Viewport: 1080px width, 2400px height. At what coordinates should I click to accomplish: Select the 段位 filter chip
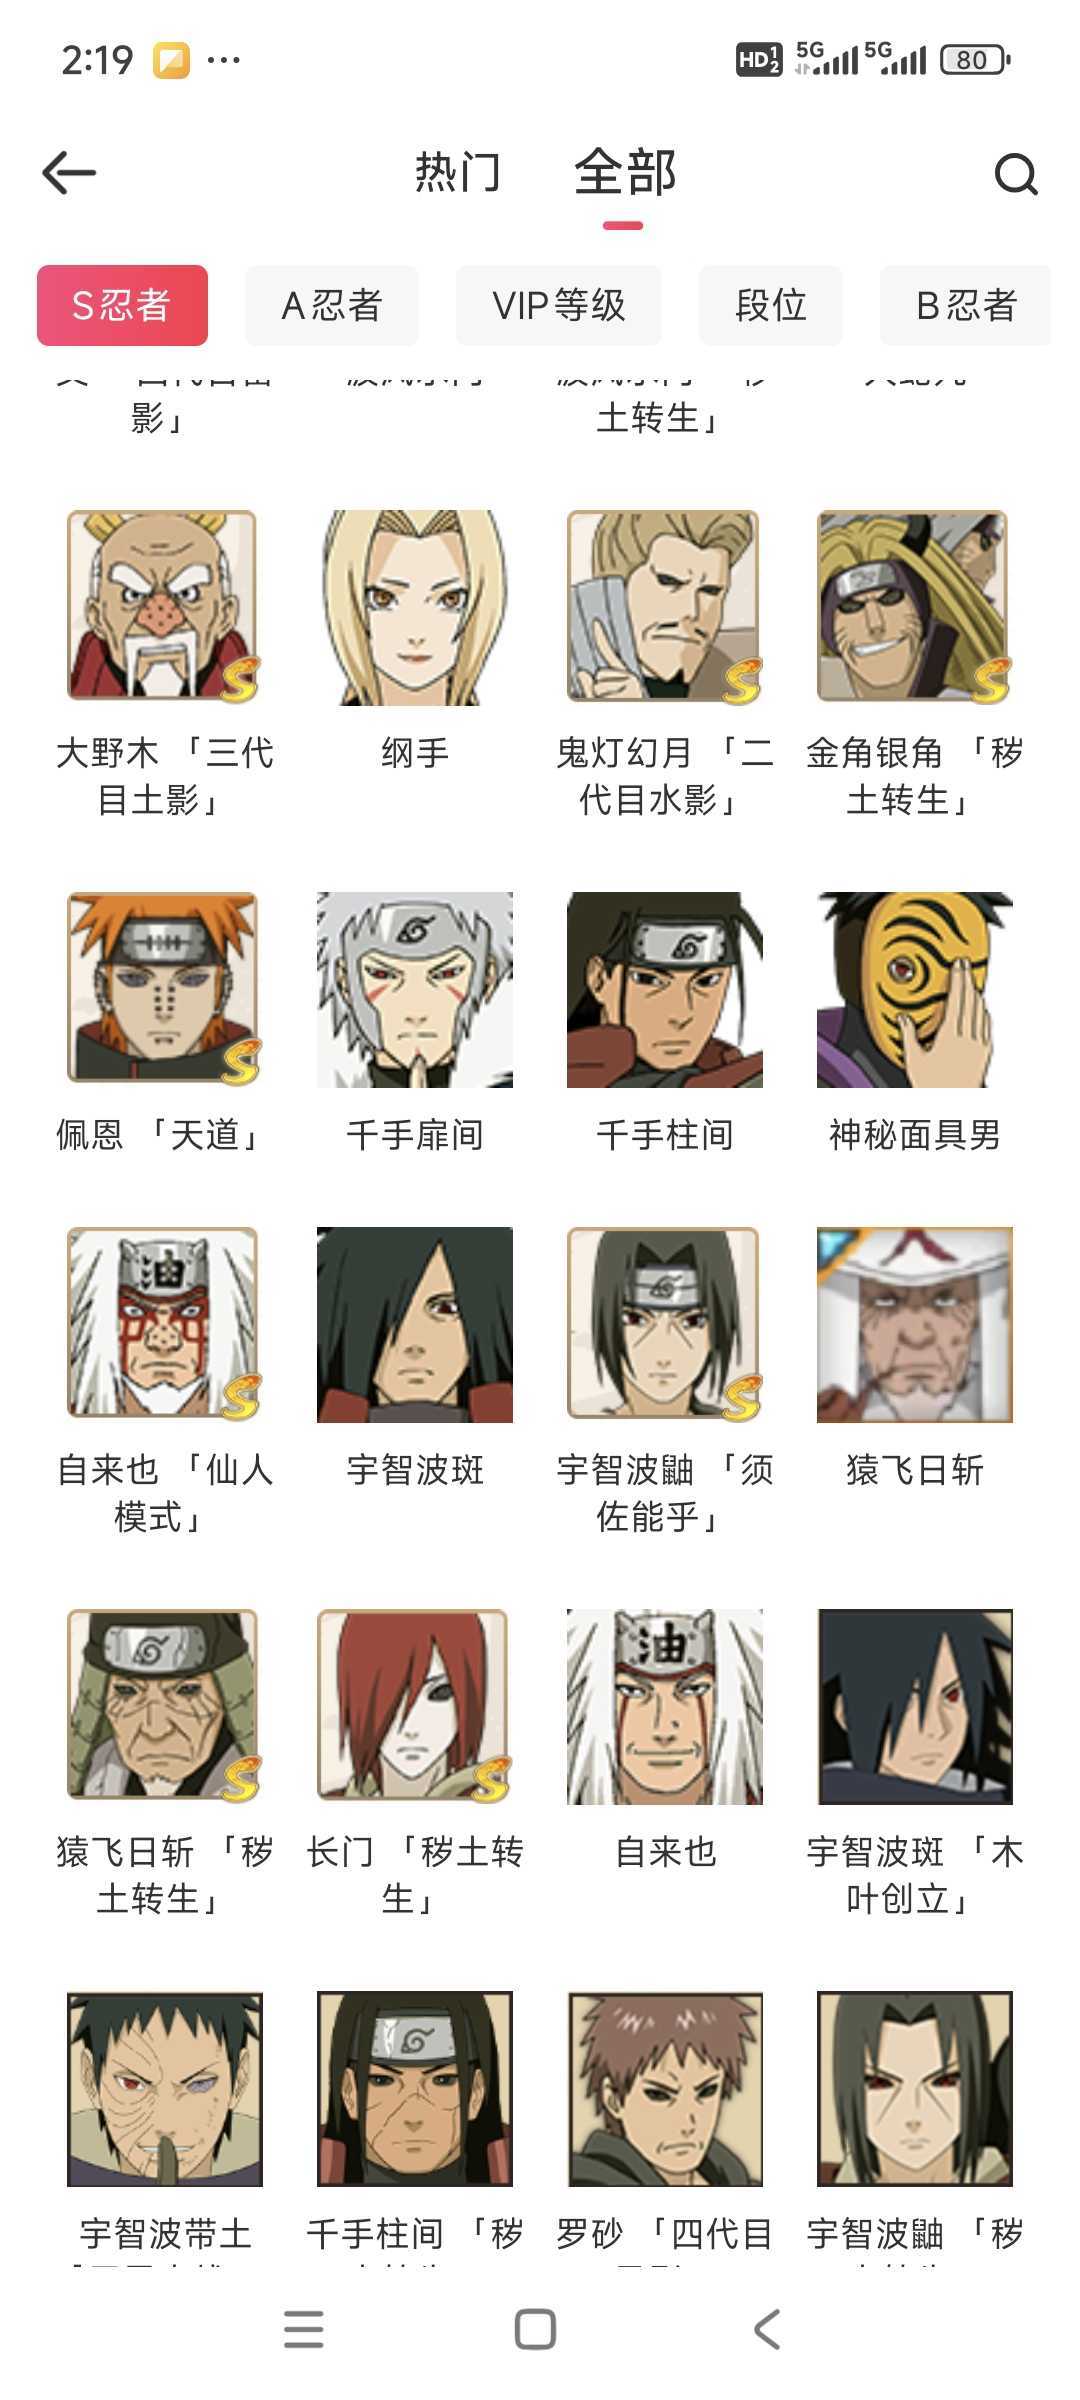coord(771,305)
